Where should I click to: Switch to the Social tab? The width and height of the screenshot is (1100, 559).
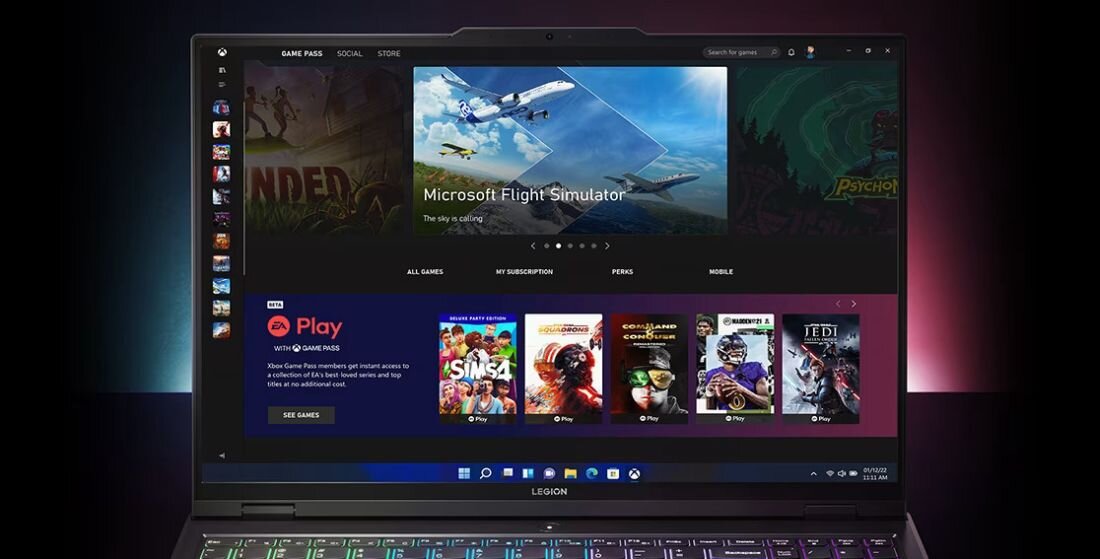point(349,53)
